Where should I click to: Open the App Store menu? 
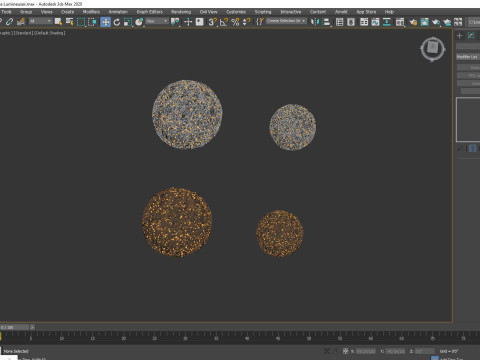pyautogui.click(x=366, y=12)
